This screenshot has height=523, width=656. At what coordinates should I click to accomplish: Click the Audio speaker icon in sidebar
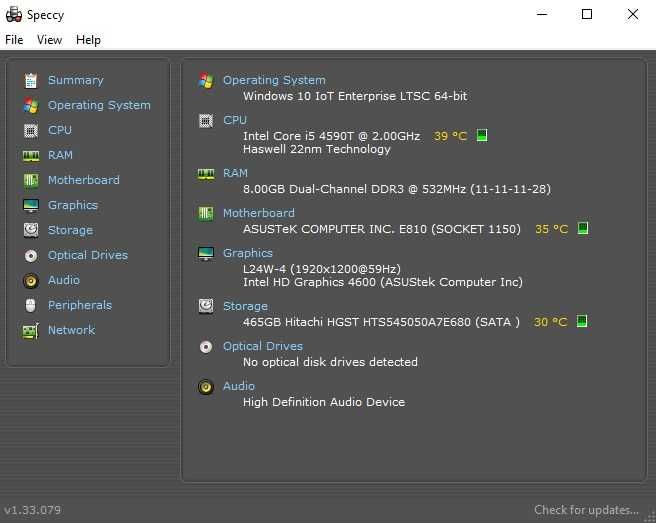click(x=31, y=281)
